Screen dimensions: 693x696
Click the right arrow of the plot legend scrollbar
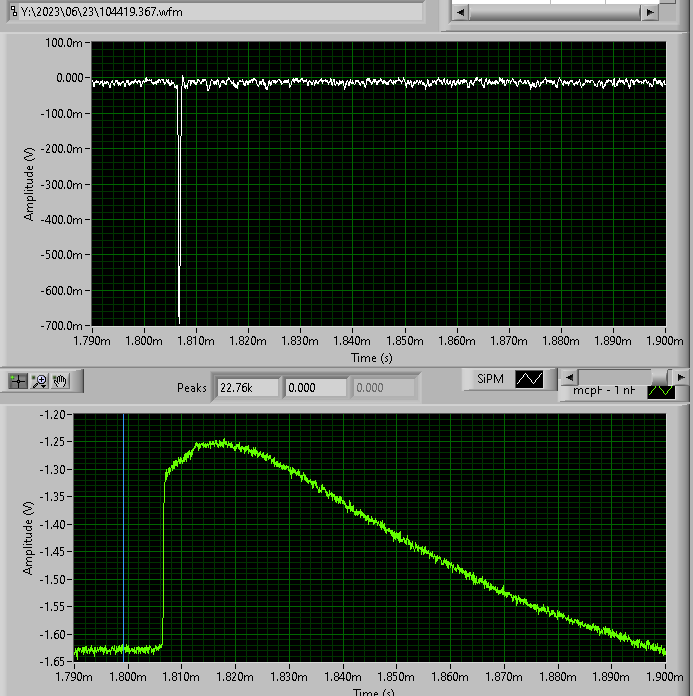(681, 377)
